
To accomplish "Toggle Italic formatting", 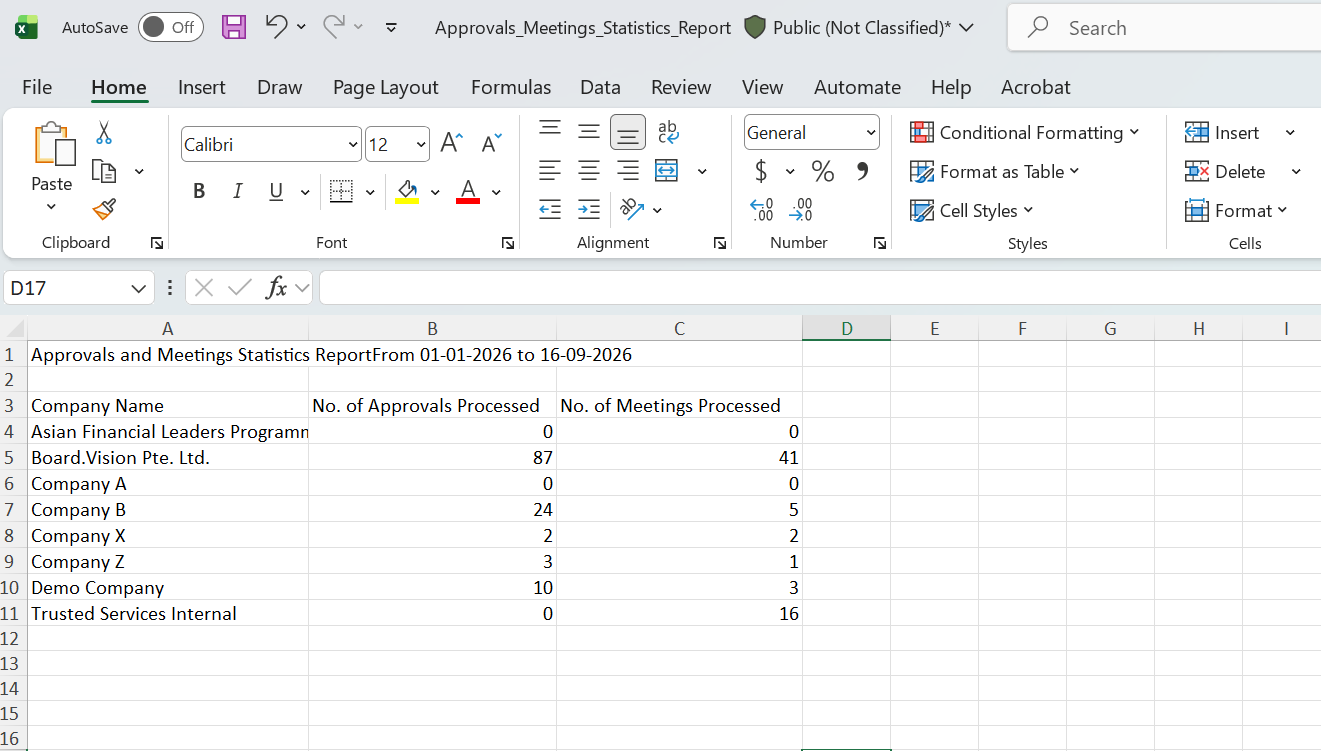I will point(237,191).
